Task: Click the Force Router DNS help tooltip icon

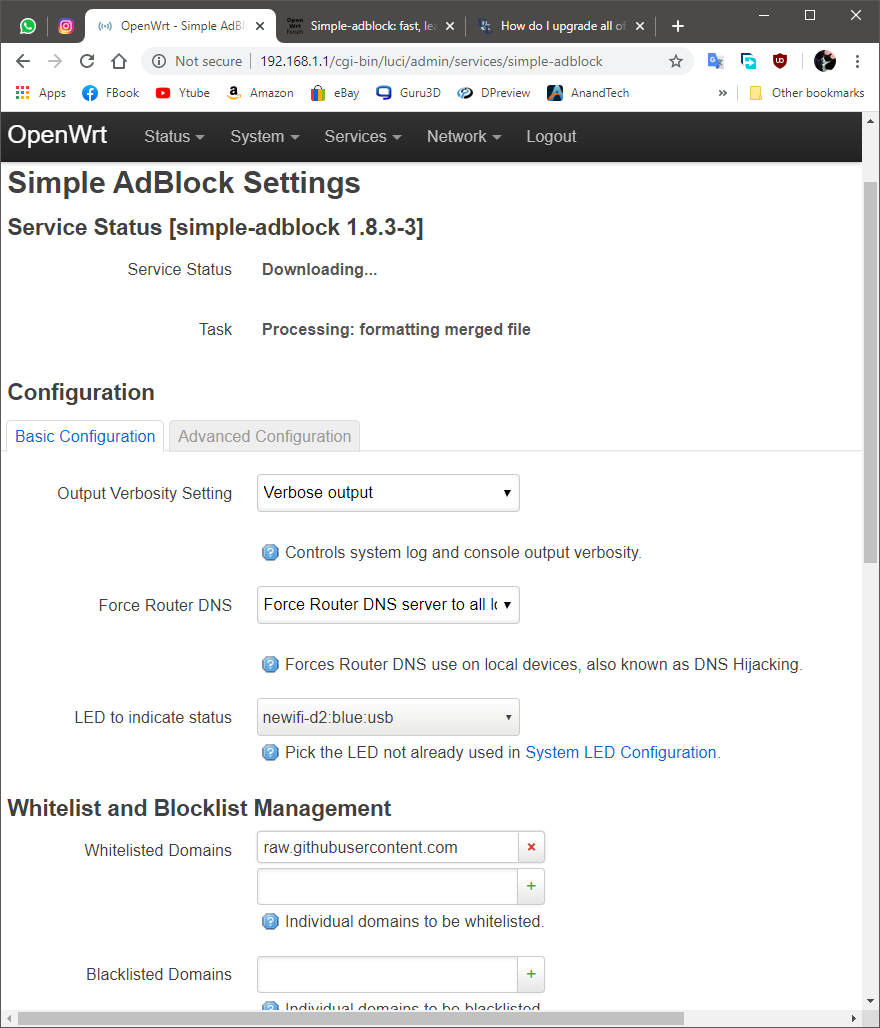Action: (270, 664)
